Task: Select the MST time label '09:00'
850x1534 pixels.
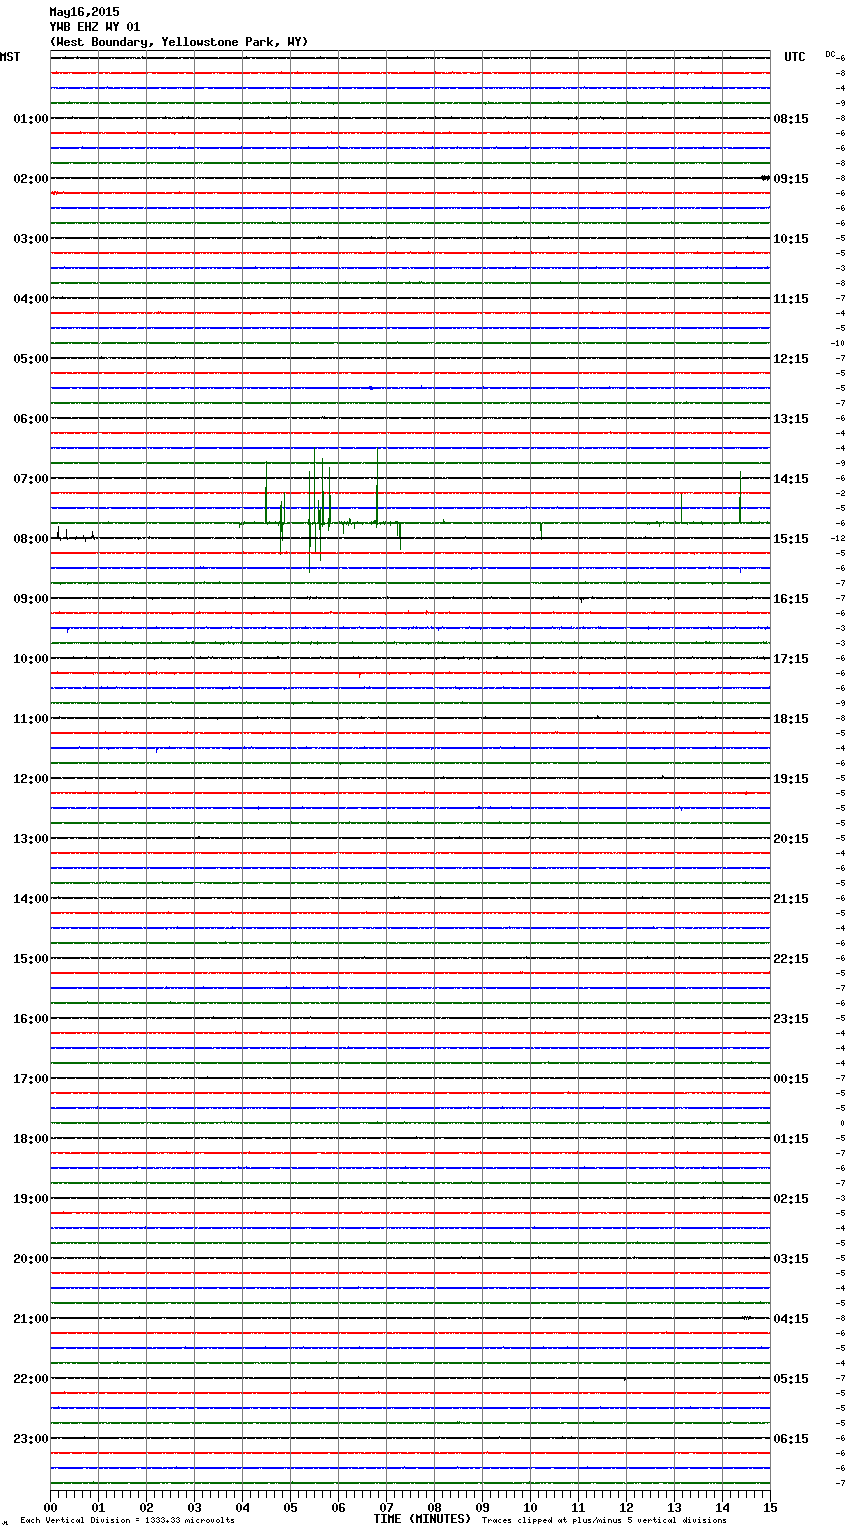Action: pyautogui.click(x=31, y=599)
